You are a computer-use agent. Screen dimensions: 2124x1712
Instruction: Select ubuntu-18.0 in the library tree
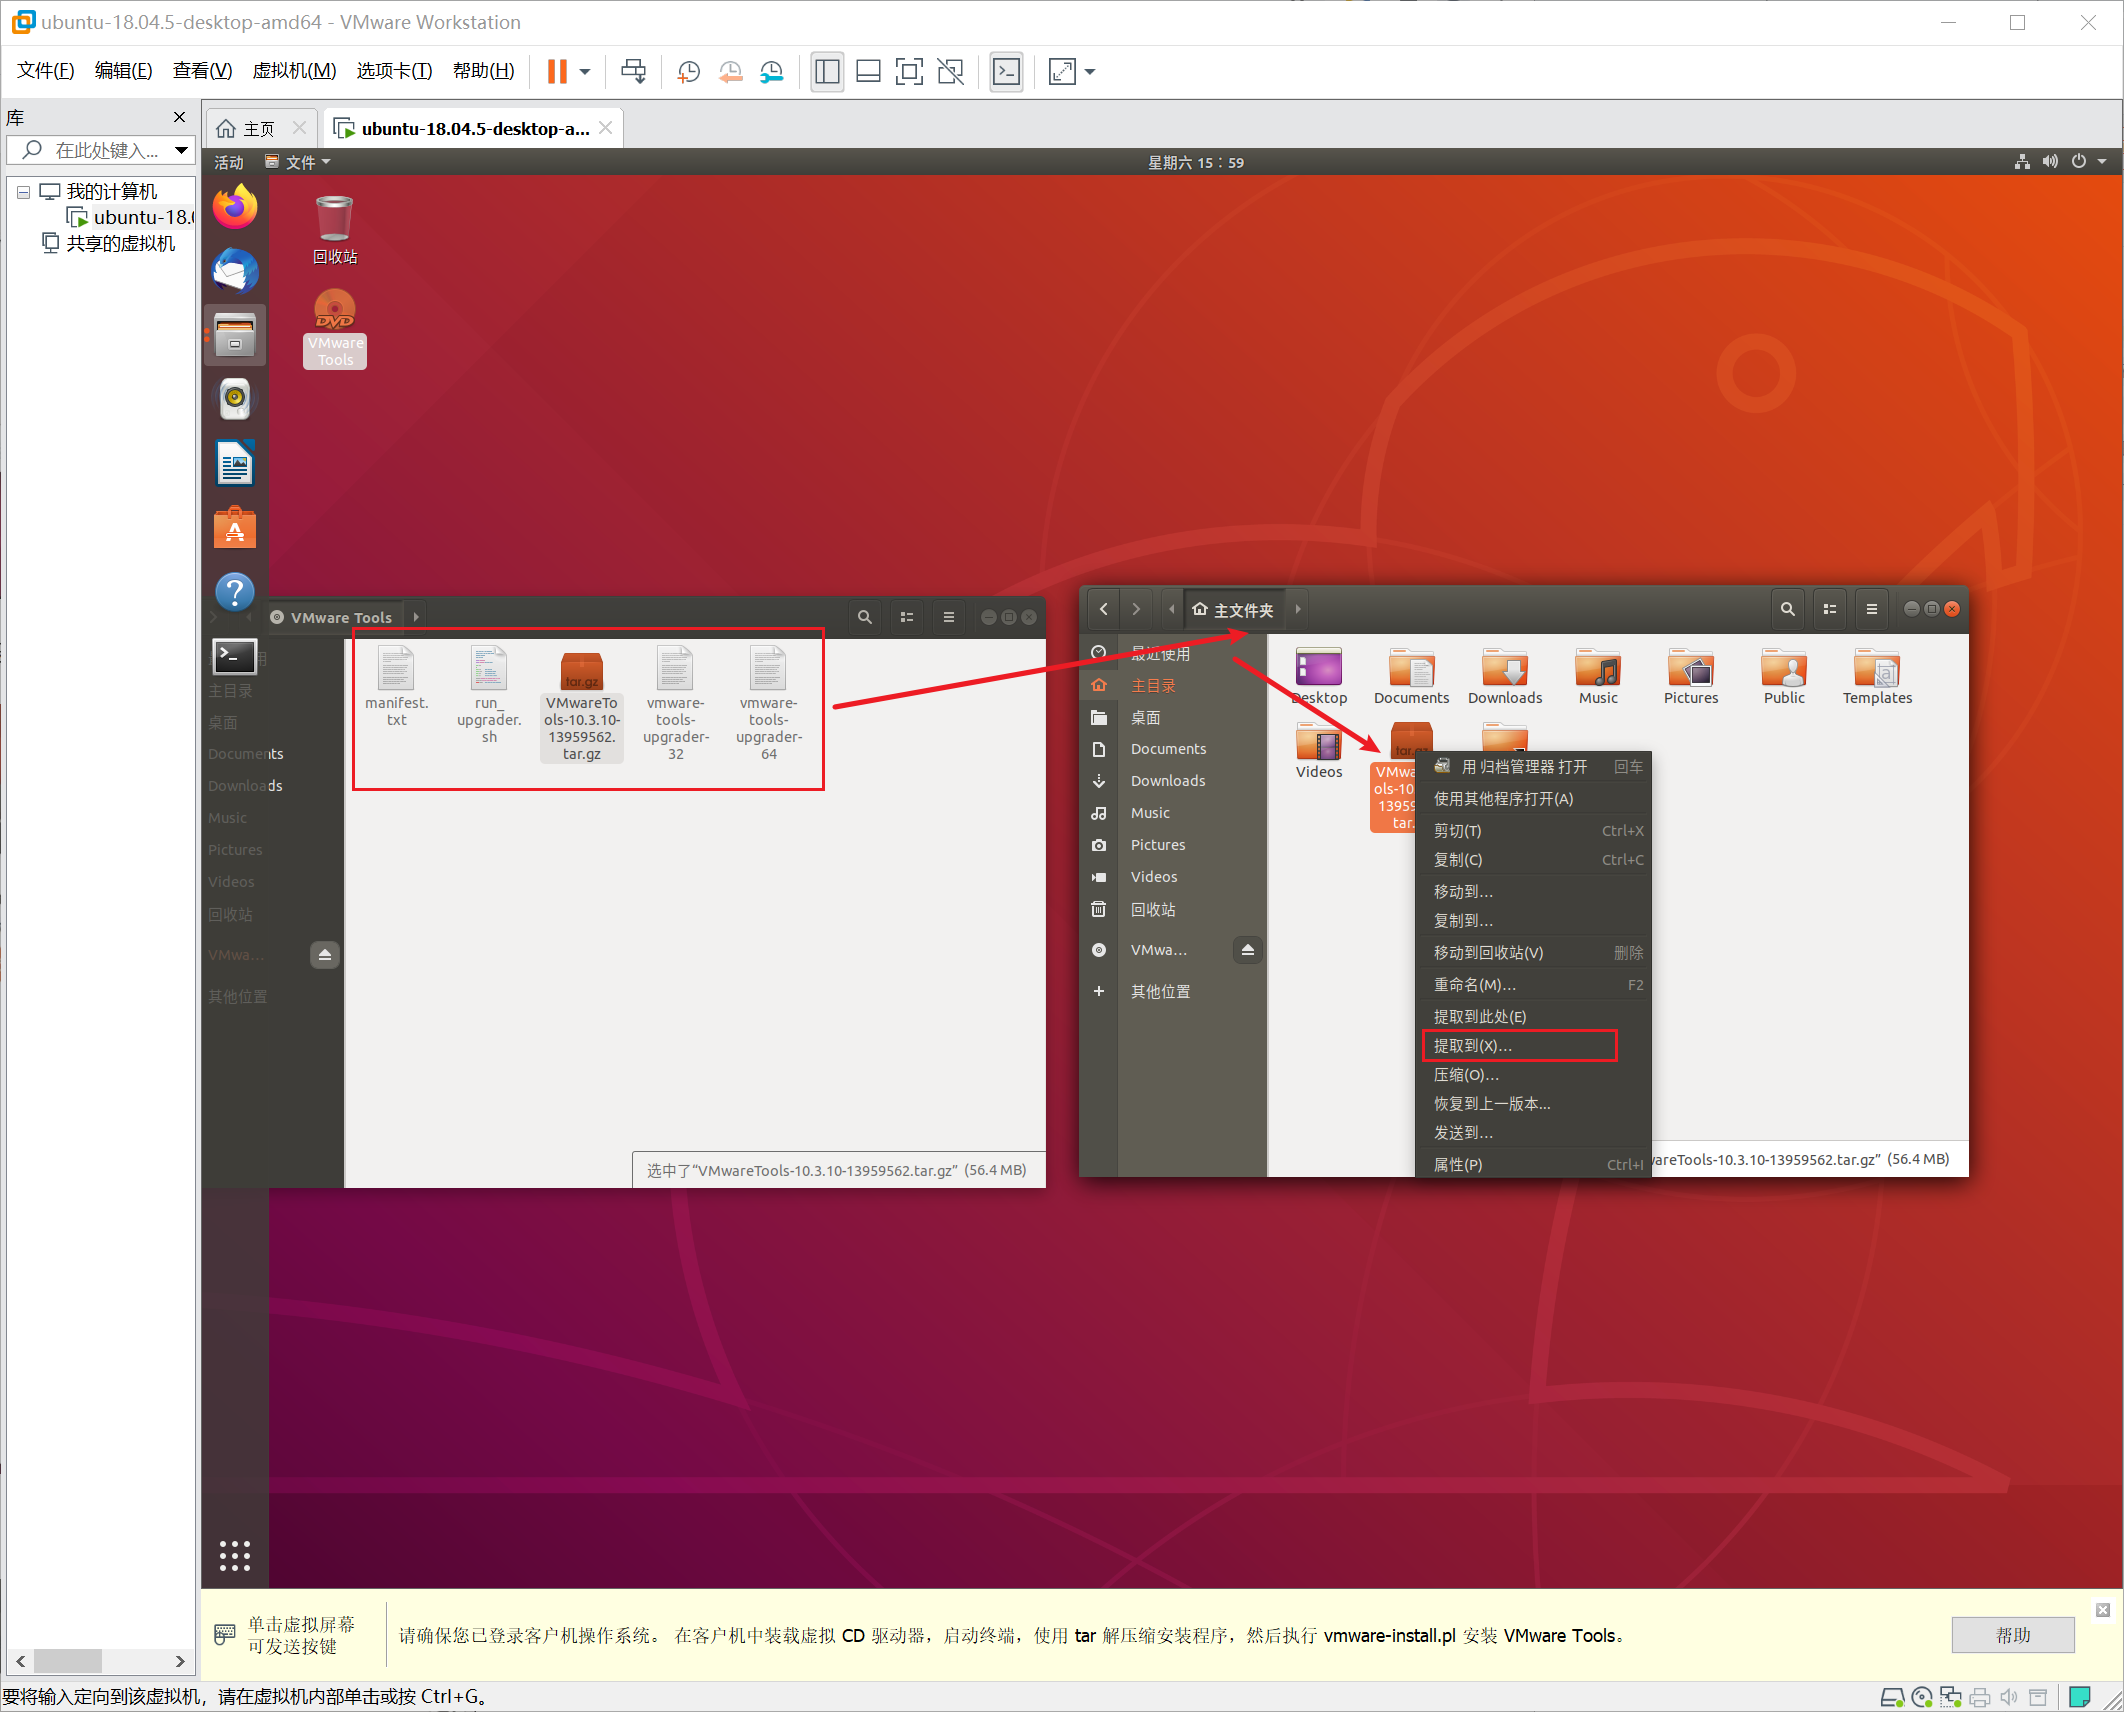pos(131,217)
